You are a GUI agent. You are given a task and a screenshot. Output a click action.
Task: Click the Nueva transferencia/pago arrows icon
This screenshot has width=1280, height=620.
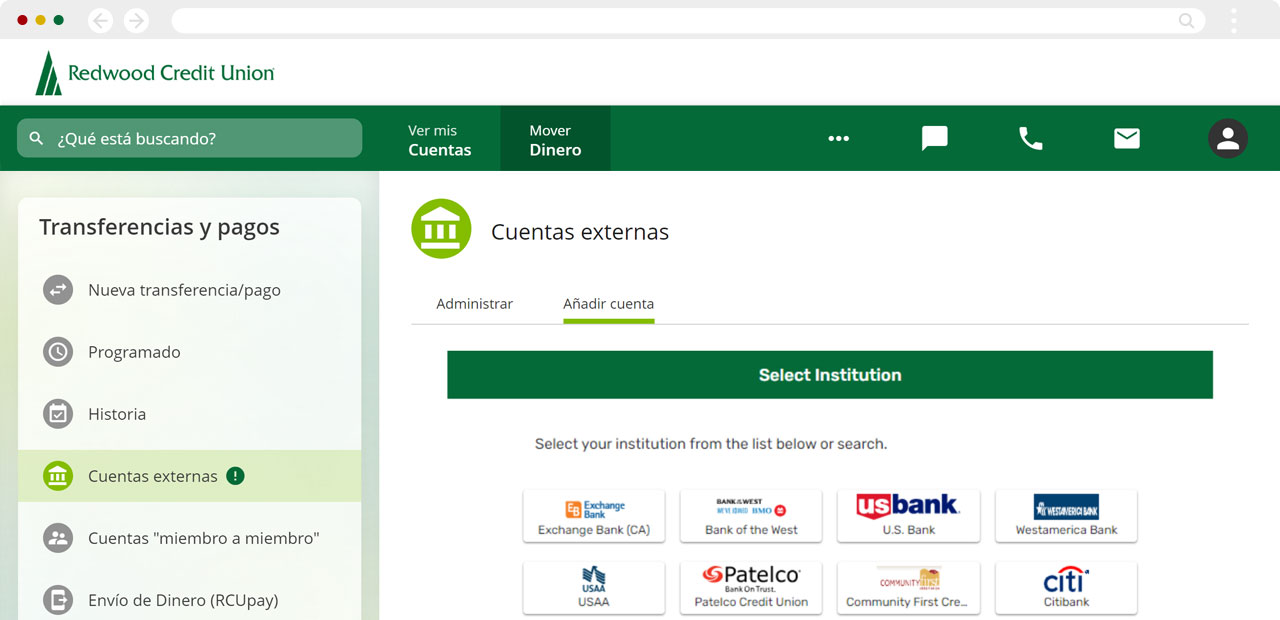click(x=58, y=290)
